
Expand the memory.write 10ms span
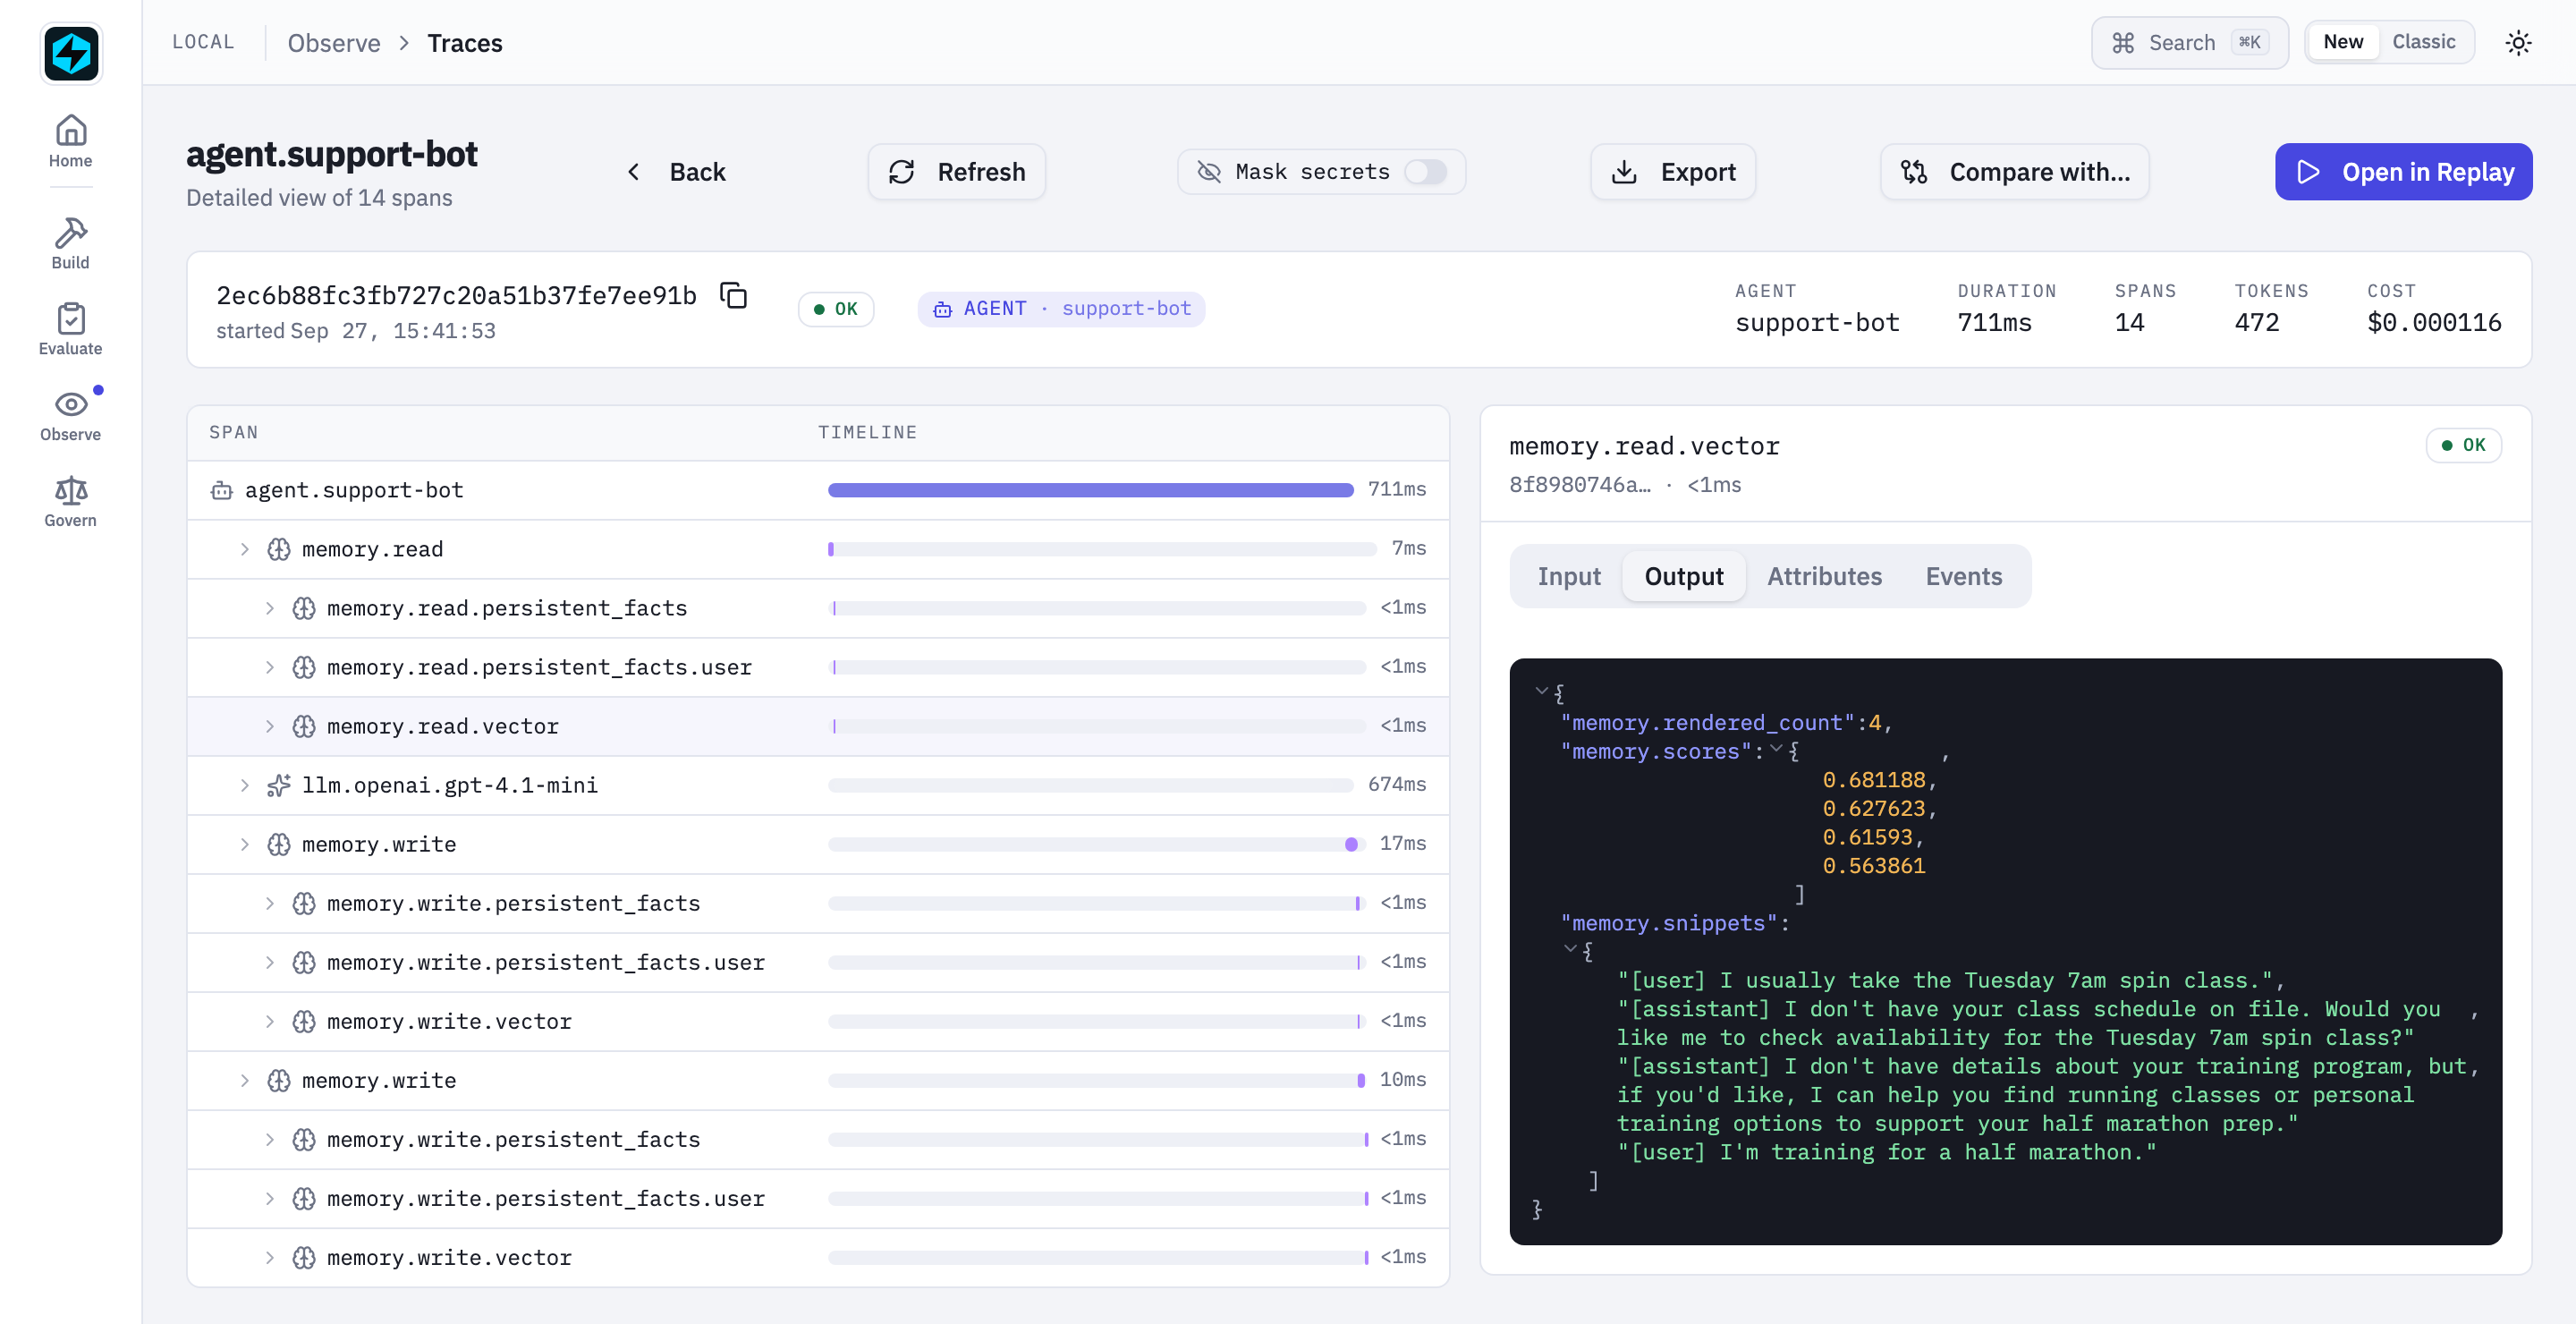coord(244,1080)
